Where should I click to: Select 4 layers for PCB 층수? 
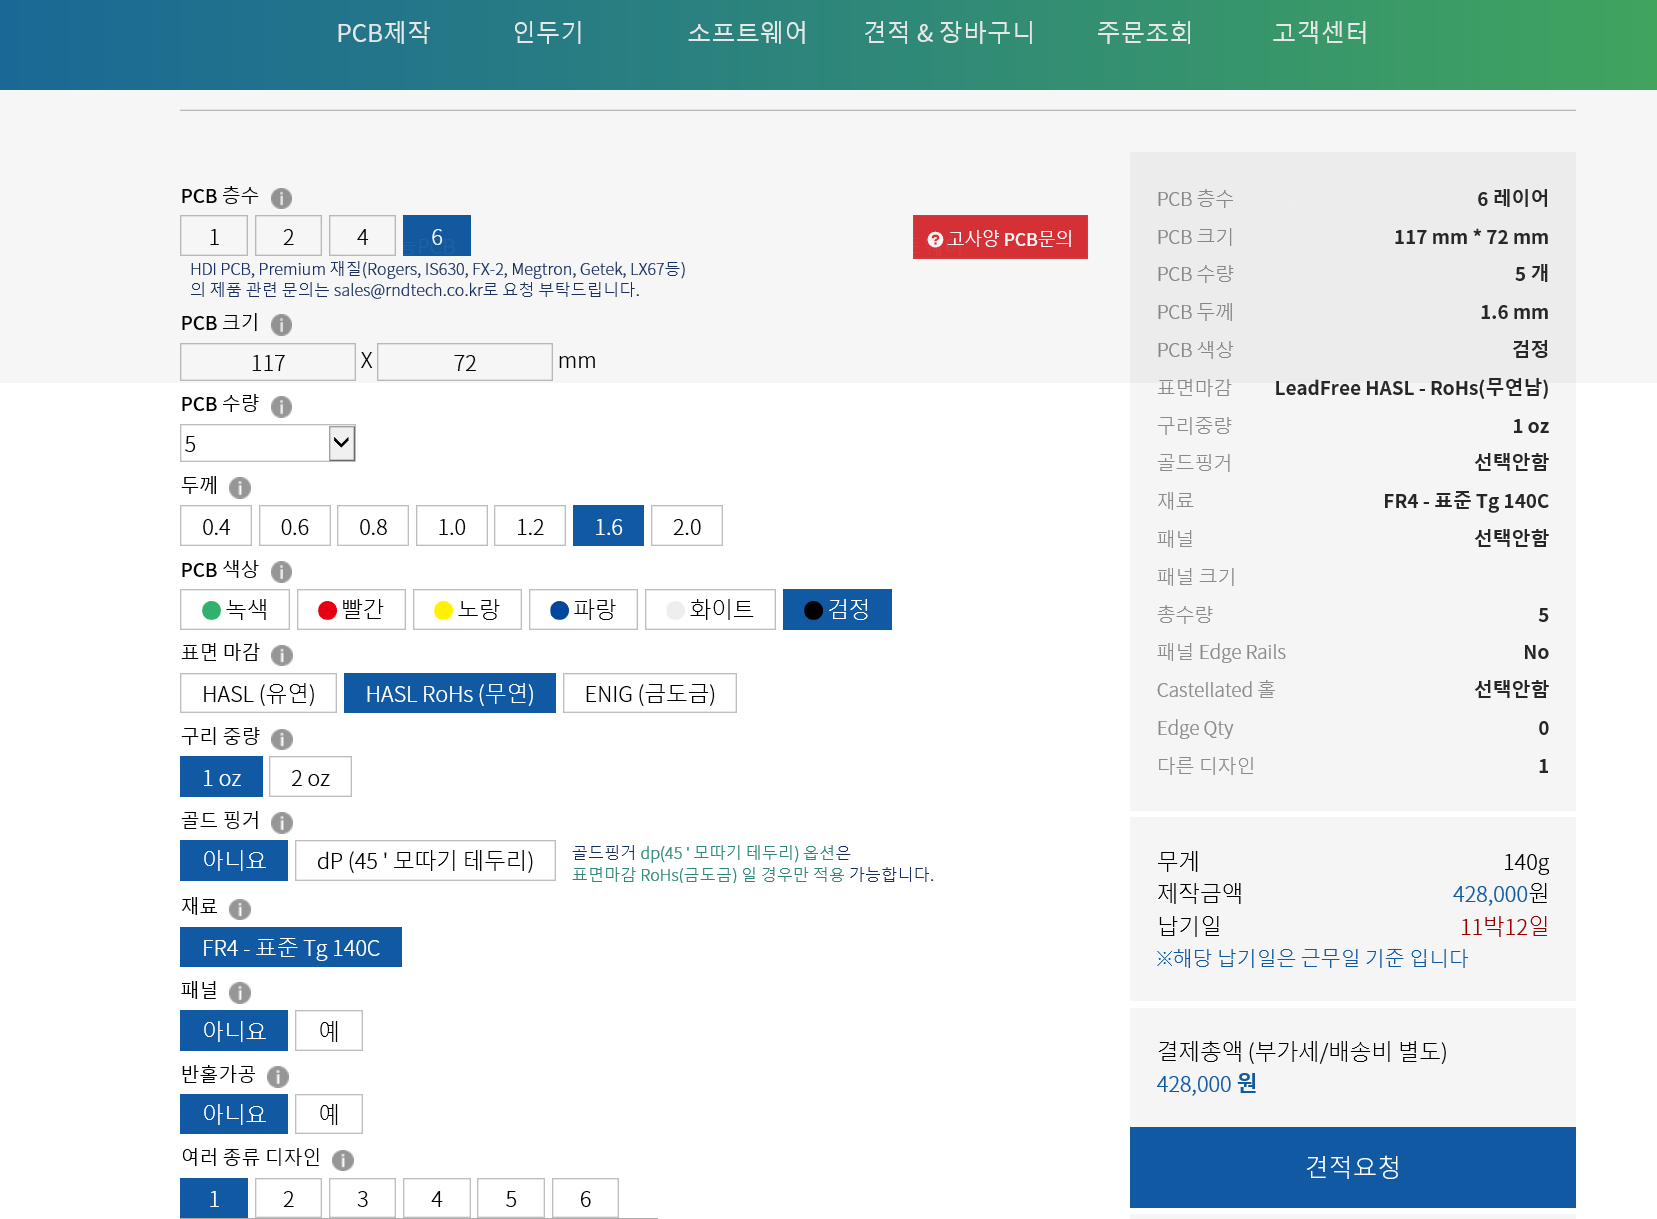tap(362, 237)
